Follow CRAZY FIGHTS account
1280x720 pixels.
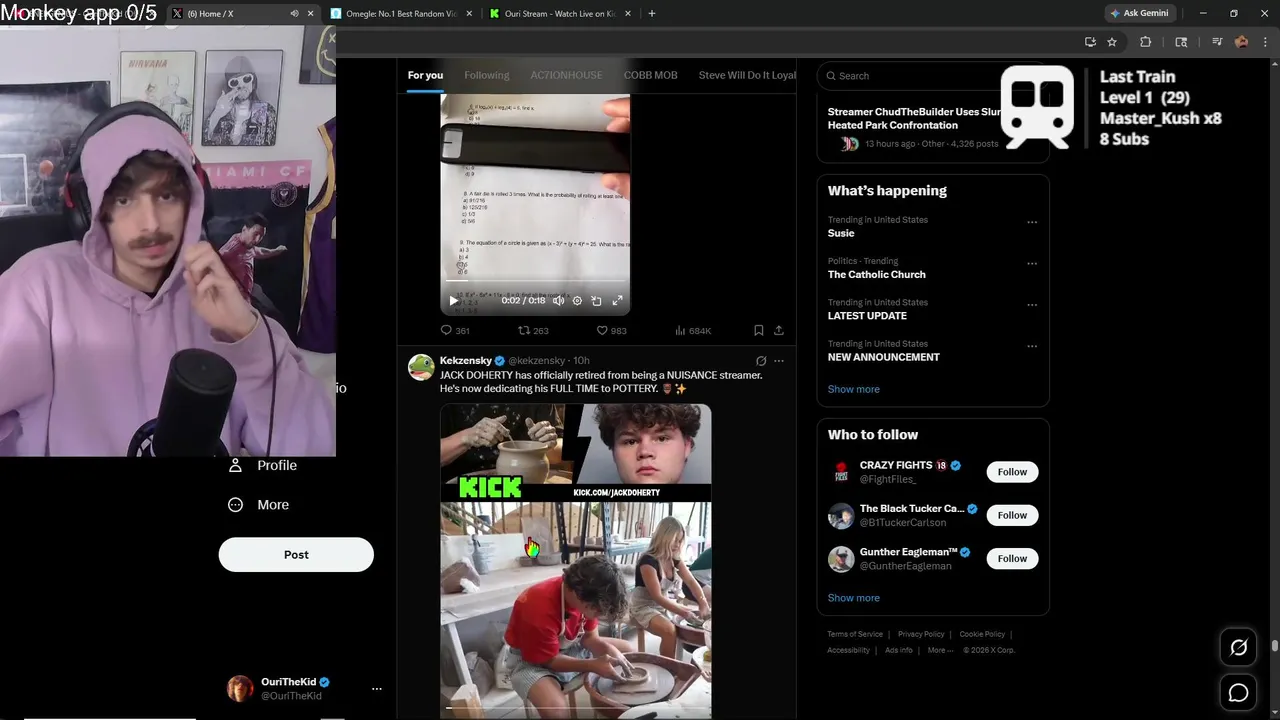coord(1012,472)
